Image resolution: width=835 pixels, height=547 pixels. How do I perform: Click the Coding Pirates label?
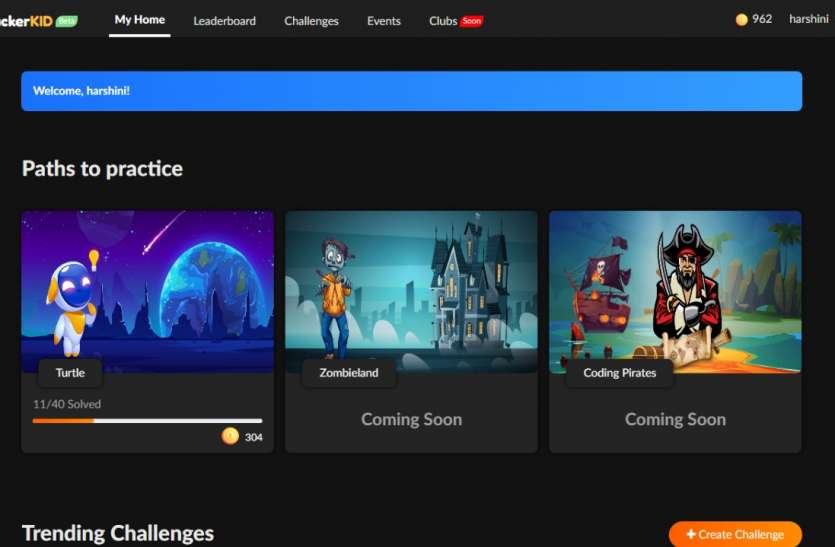tap(619, 373)
